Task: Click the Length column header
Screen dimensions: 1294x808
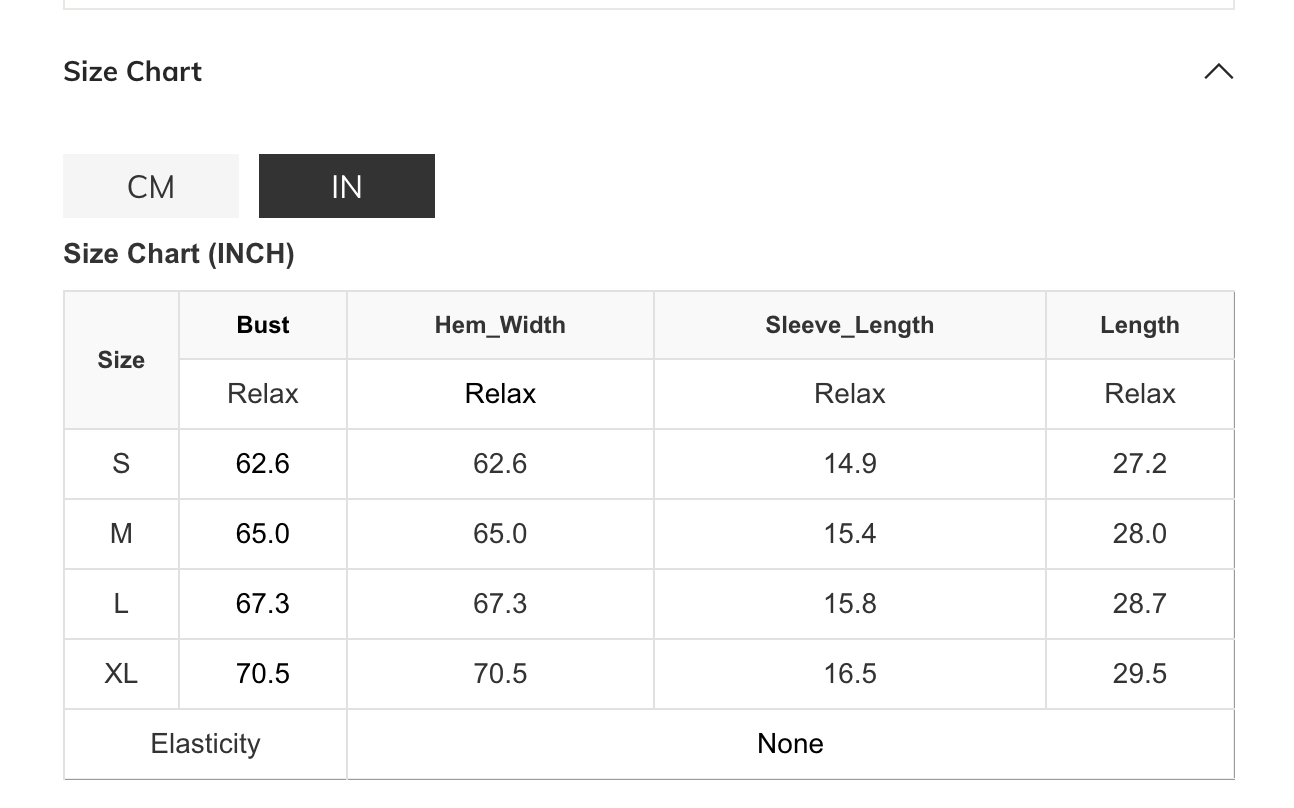Action: click(1139, 325)
